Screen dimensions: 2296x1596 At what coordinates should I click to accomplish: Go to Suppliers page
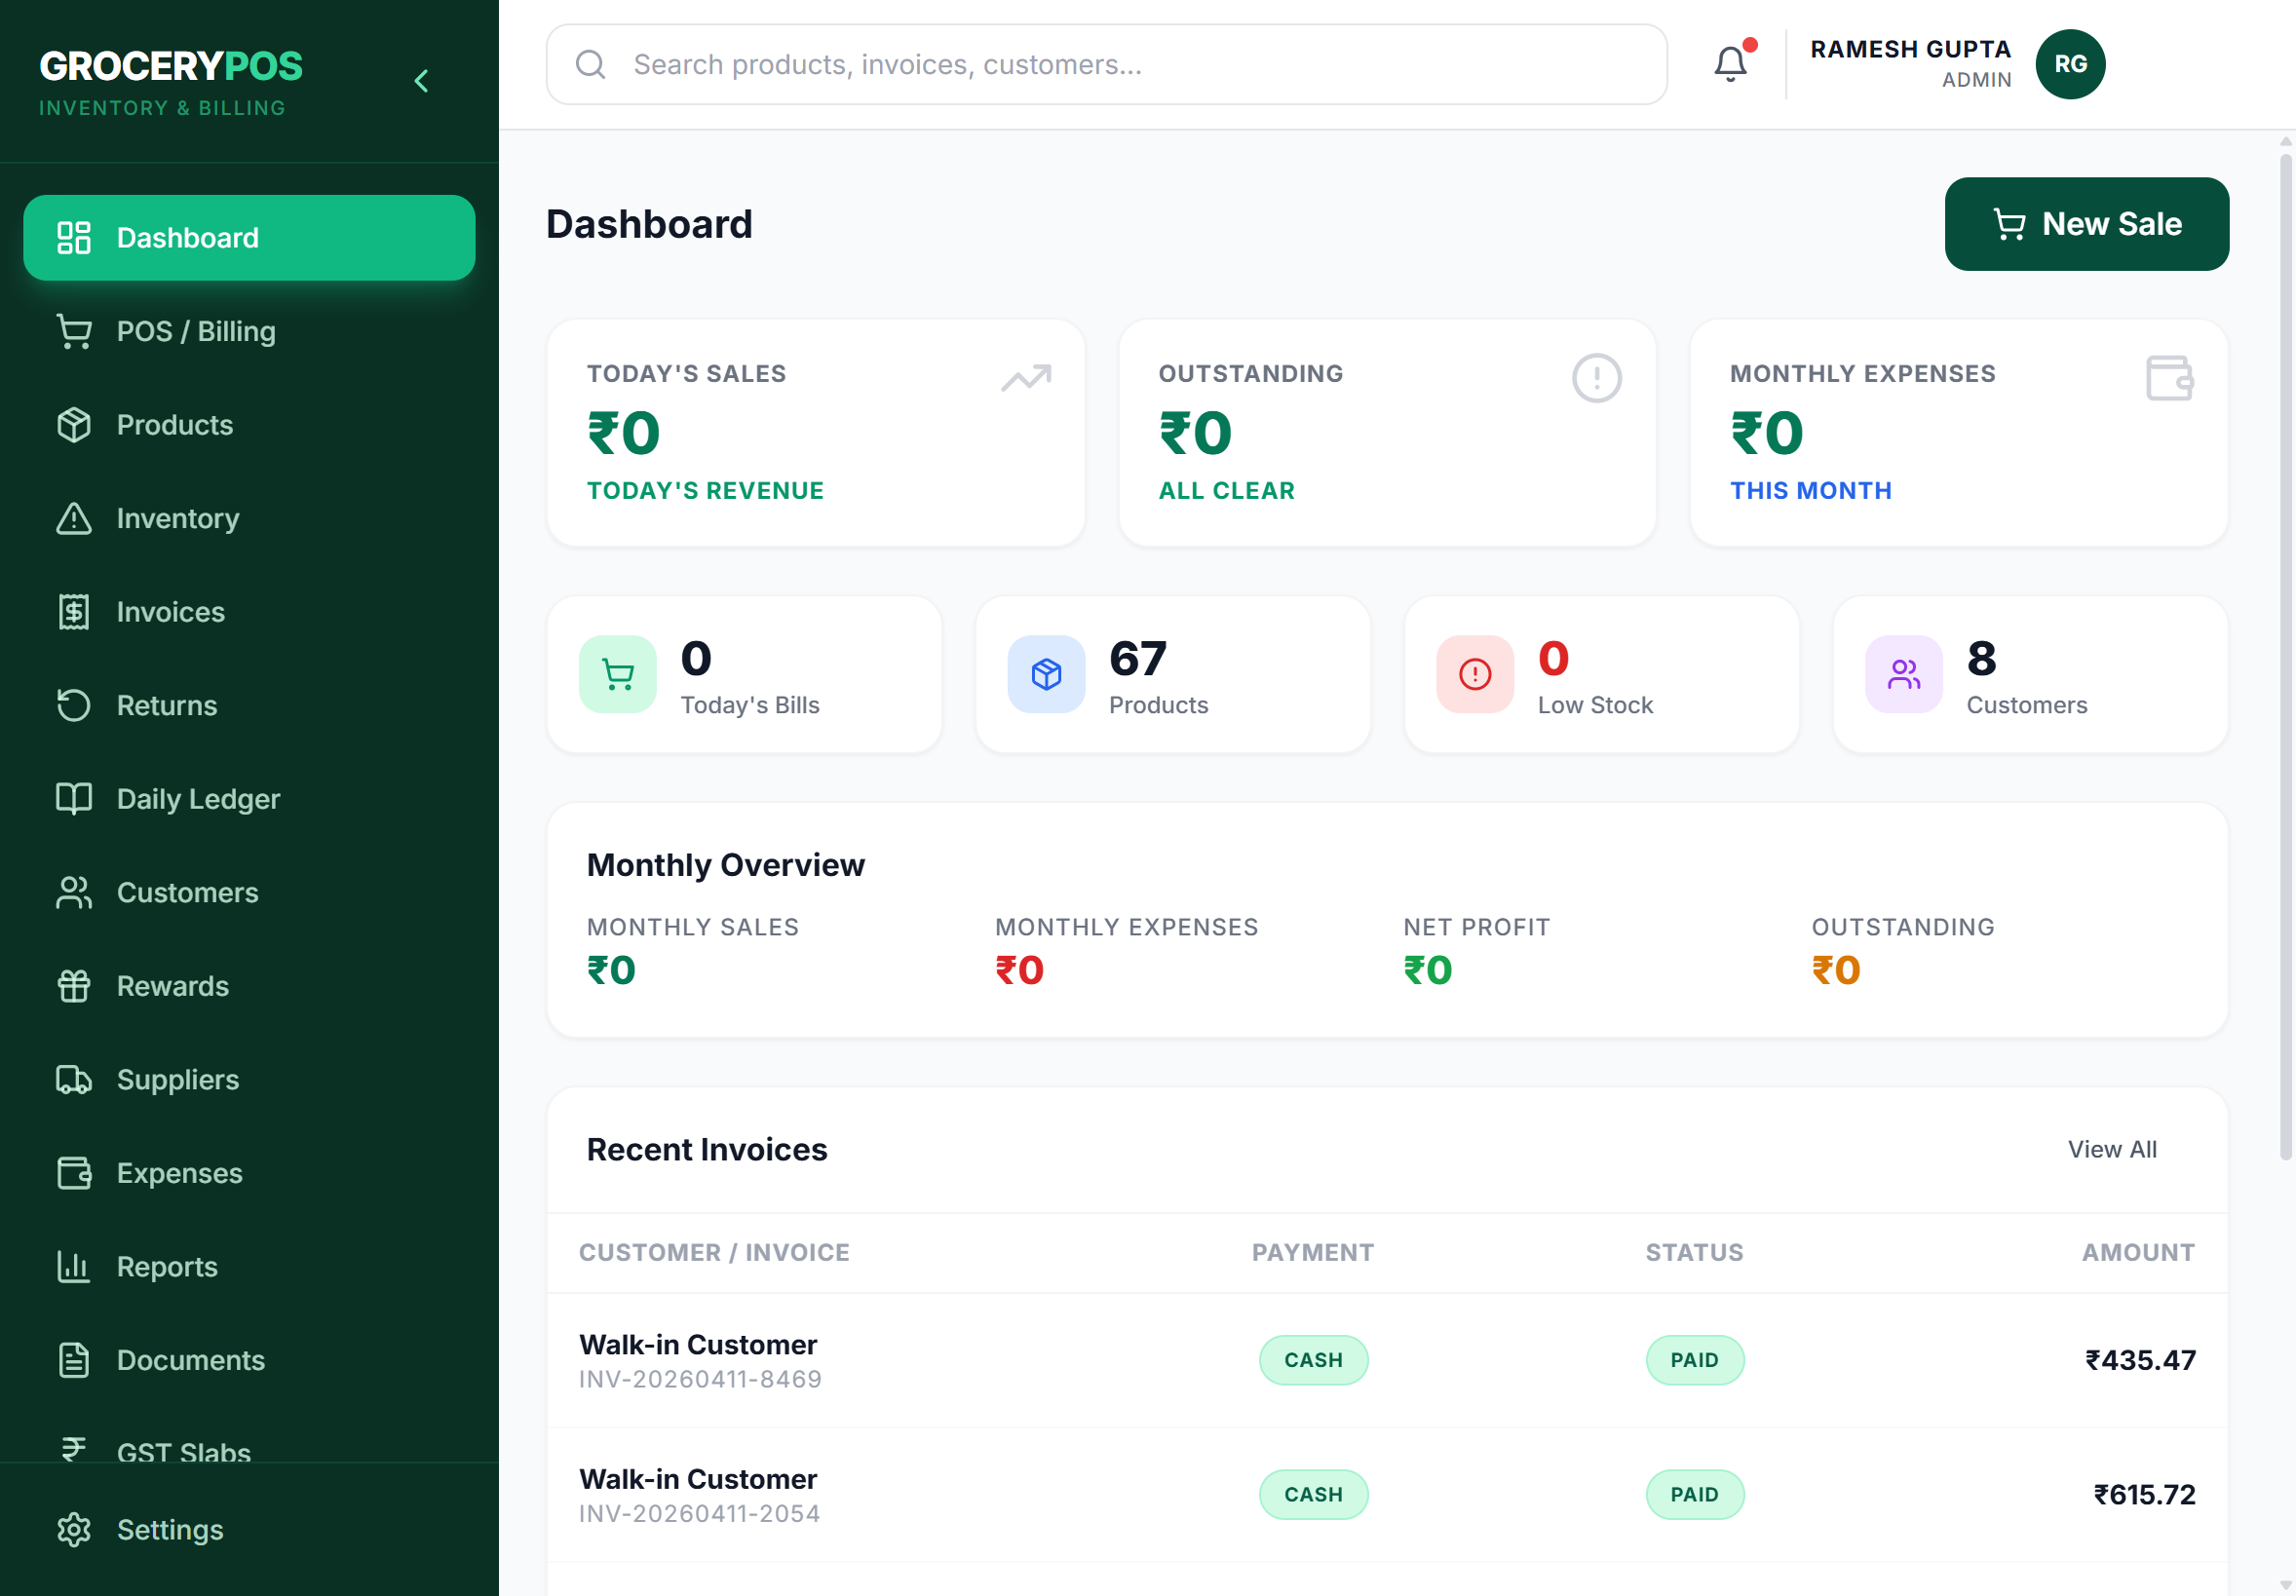(249, 1080)
